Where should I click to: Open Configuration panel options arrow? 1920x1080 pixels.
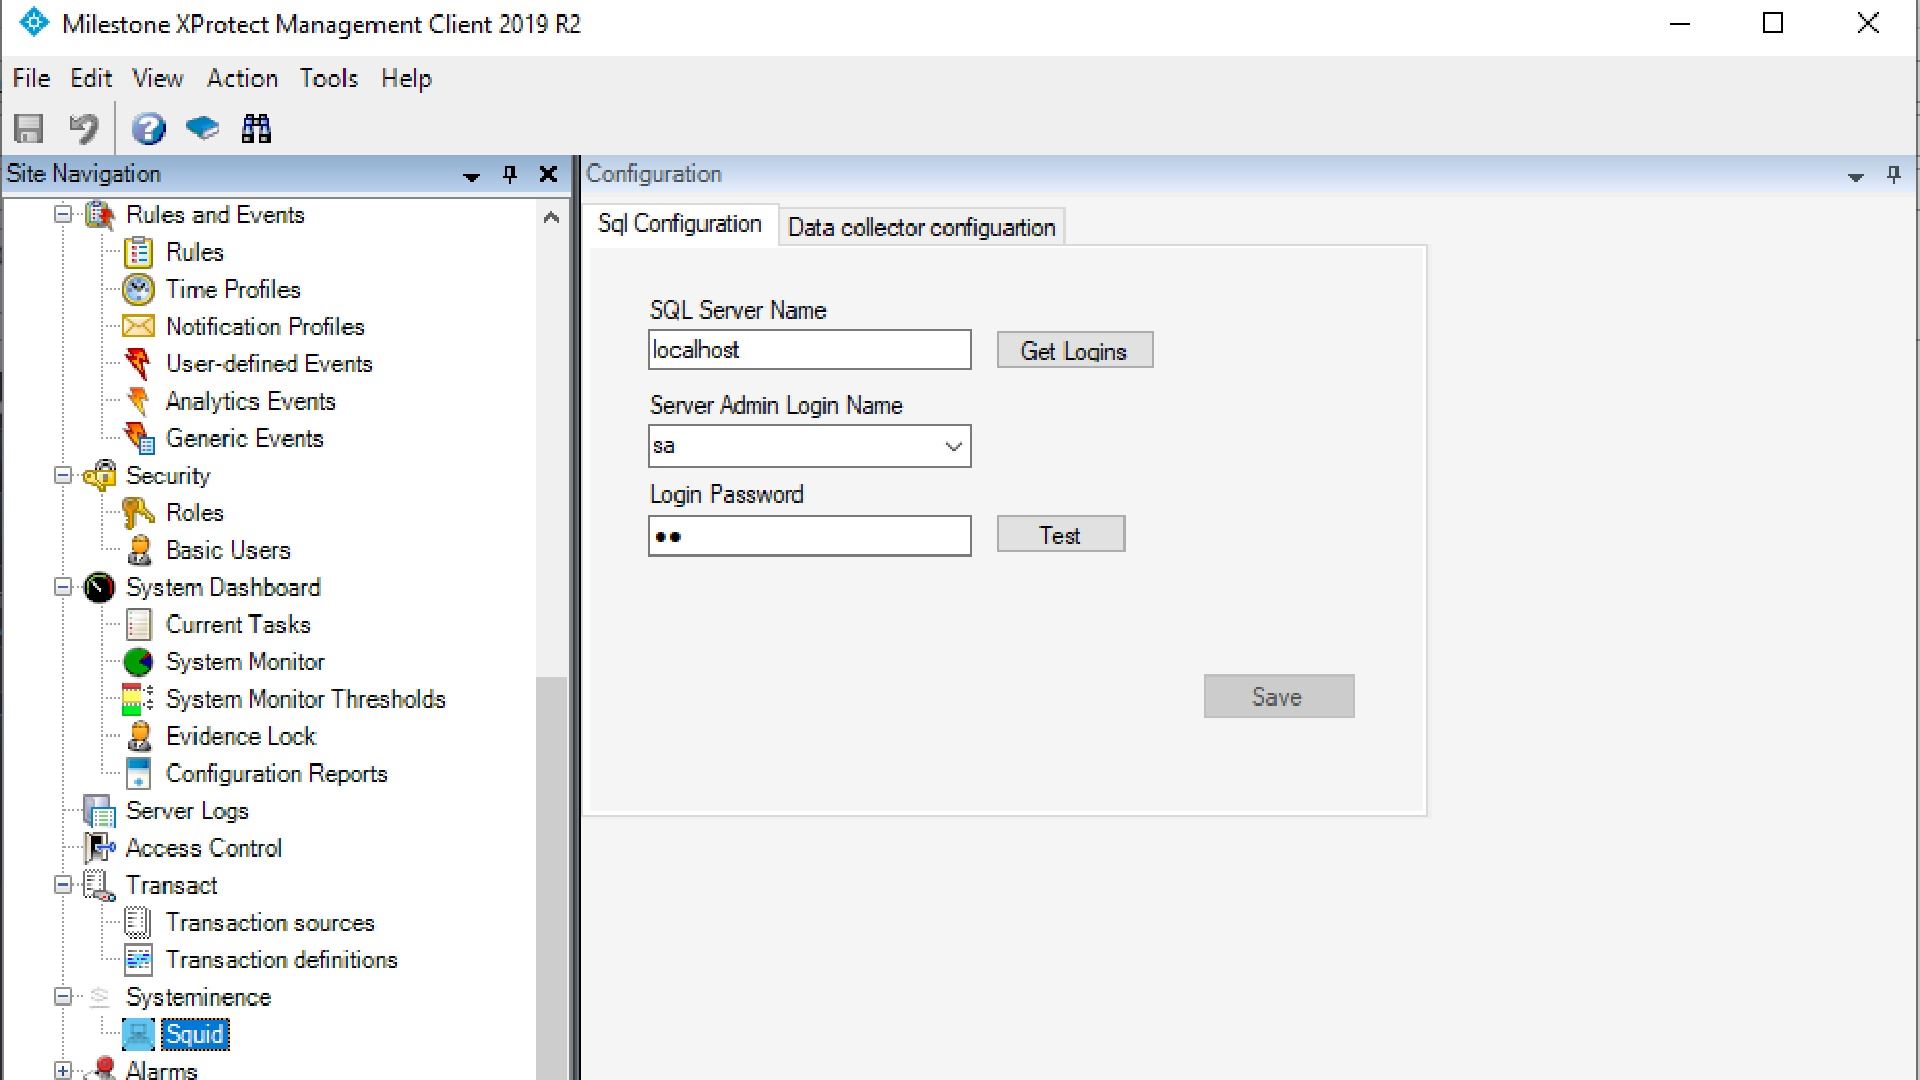(x=1855, y=176)
